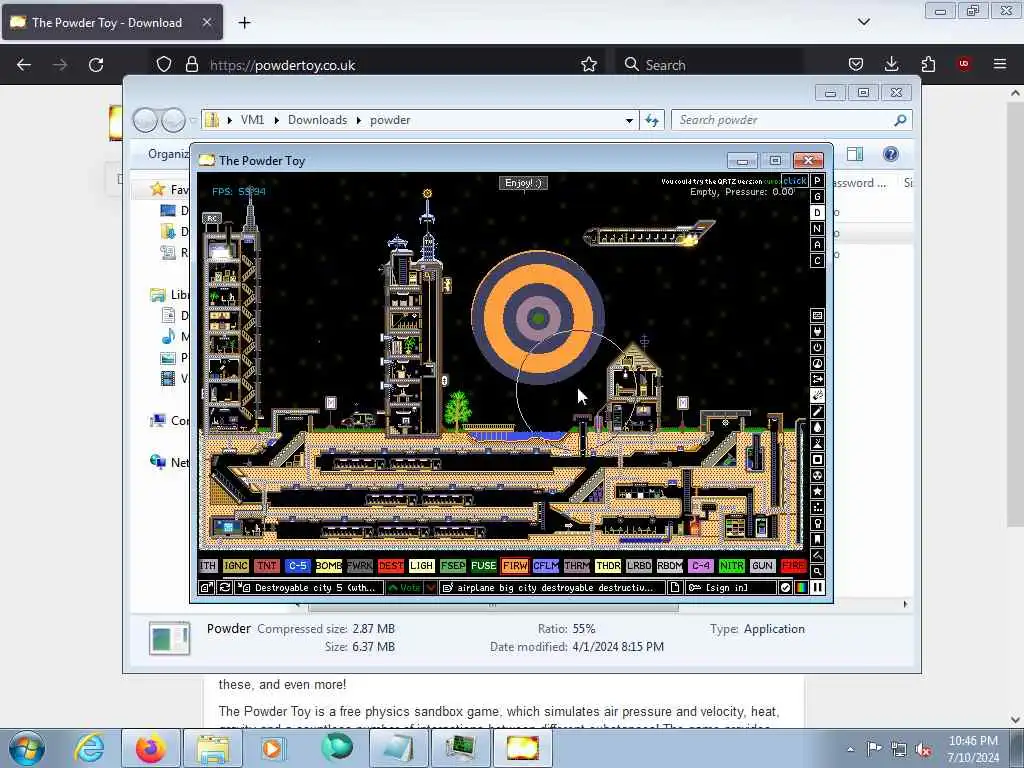Image resolution: width=1024 pixels, height=768 pixels.
Task: Click the open save browser icon
Action: tap(206, 588)
